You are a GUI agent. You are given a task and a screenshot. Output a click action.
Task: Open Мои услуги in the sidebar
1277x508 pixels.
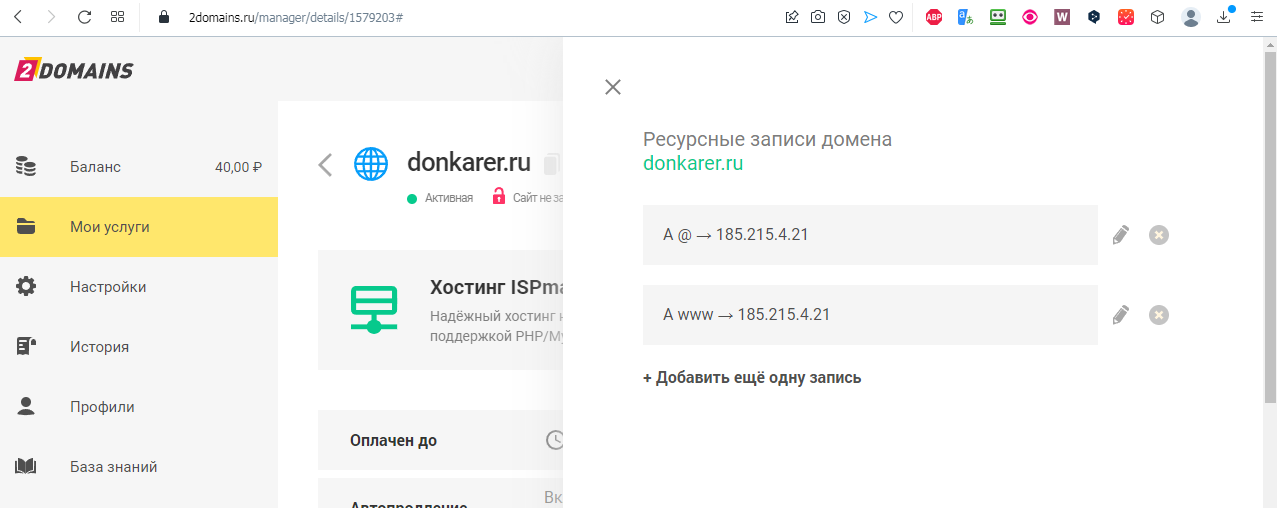139,227
